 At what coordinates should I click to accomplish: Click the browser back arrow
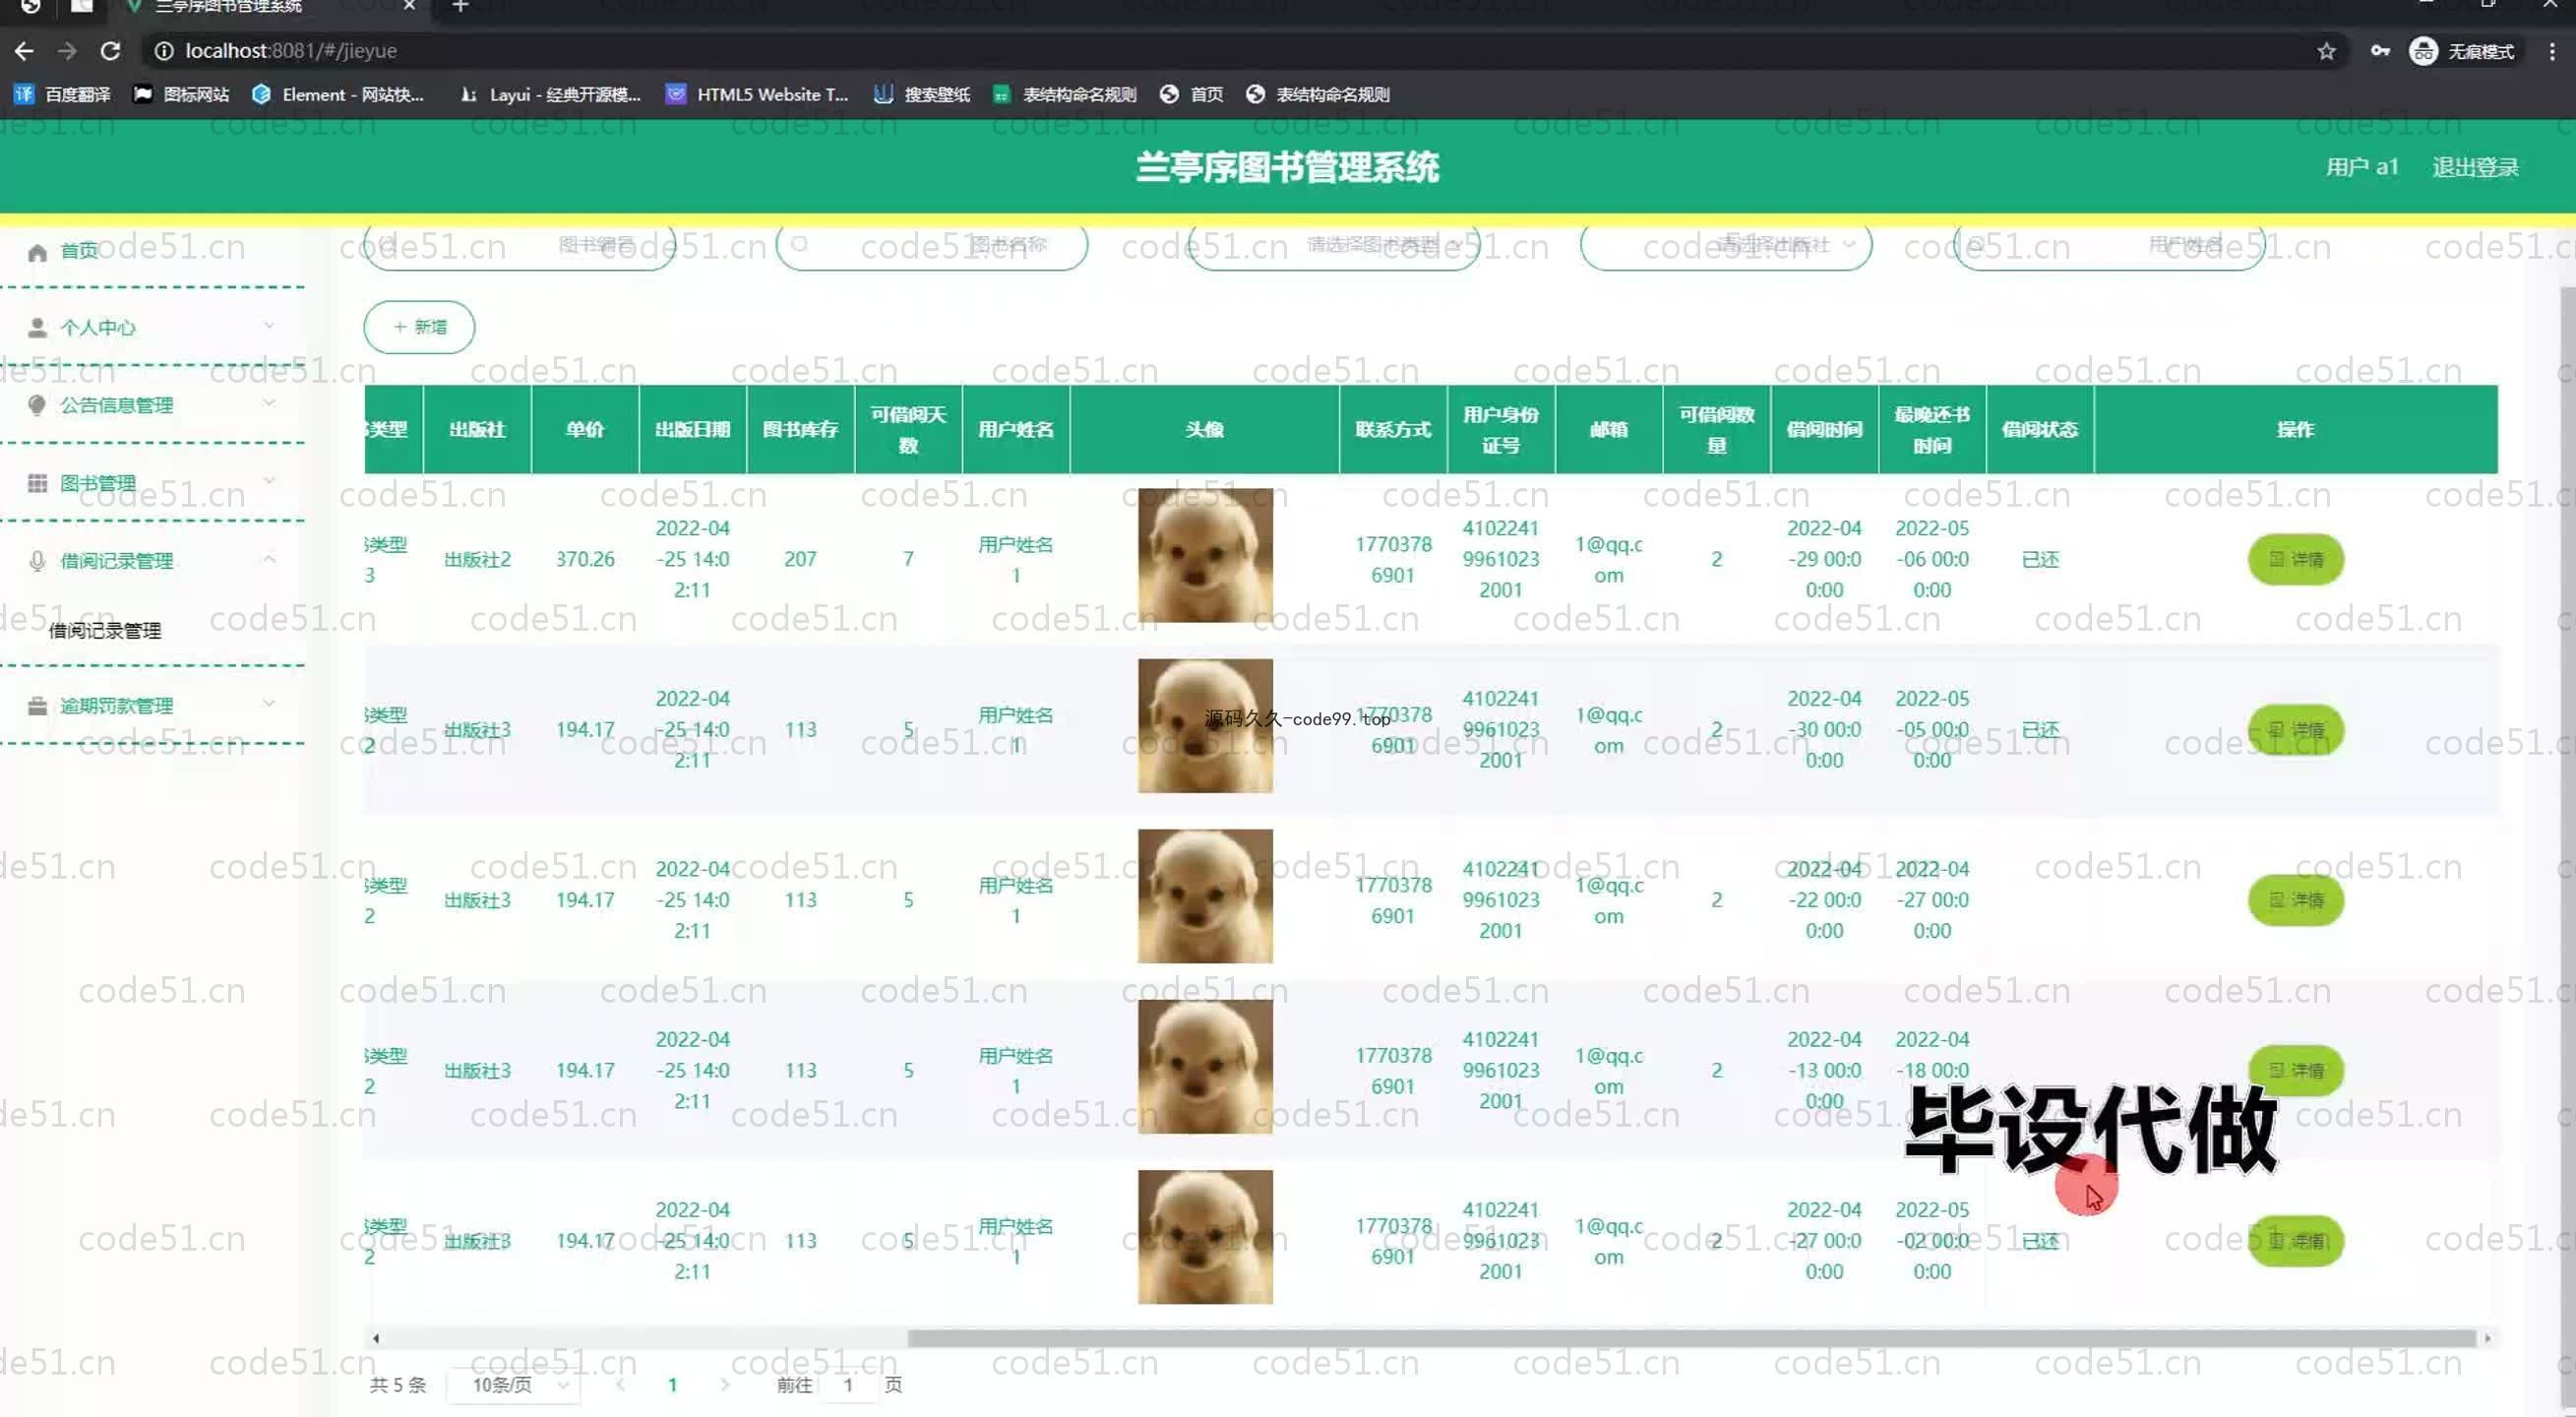pos(24,51)
